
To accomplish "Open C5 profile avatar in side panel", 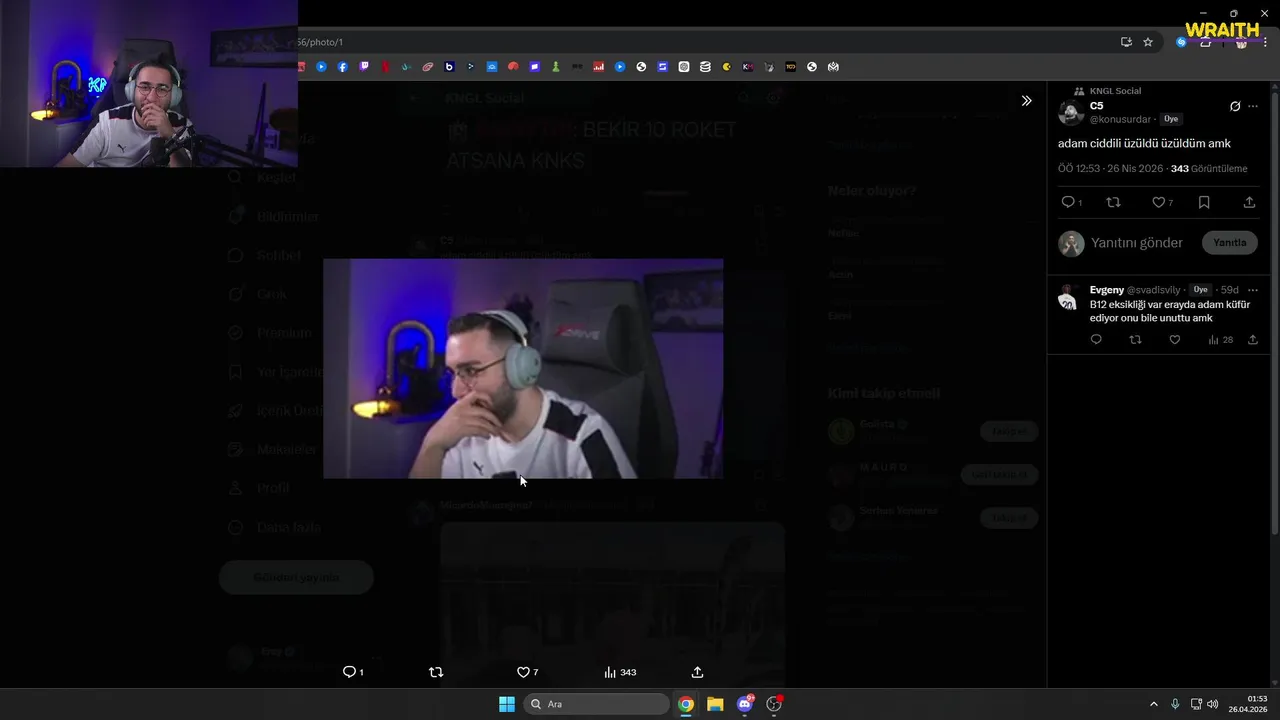I will tap(1071, 112).
